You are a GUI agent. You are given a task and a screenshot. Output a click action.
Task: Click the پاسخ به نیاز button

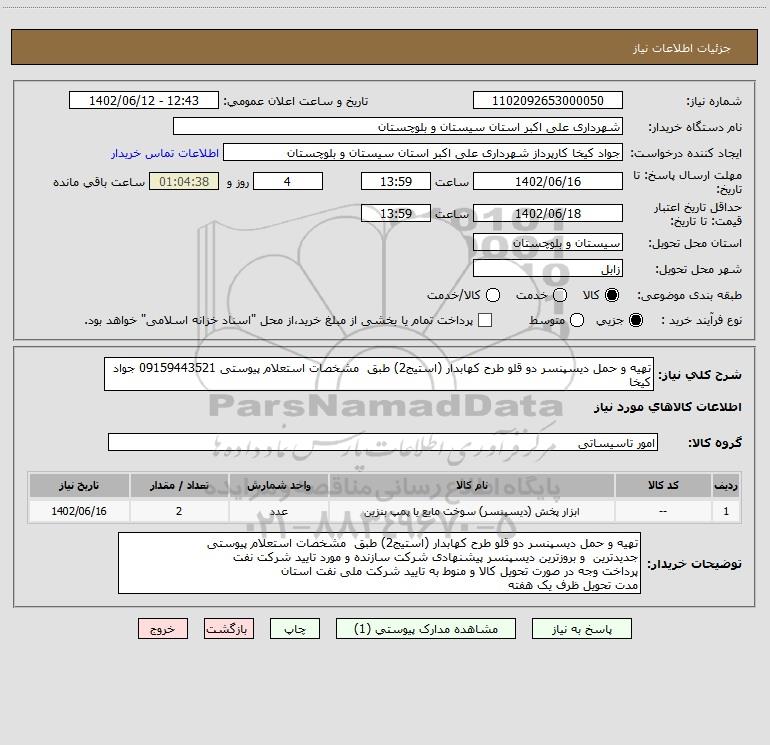click(581, 629)
